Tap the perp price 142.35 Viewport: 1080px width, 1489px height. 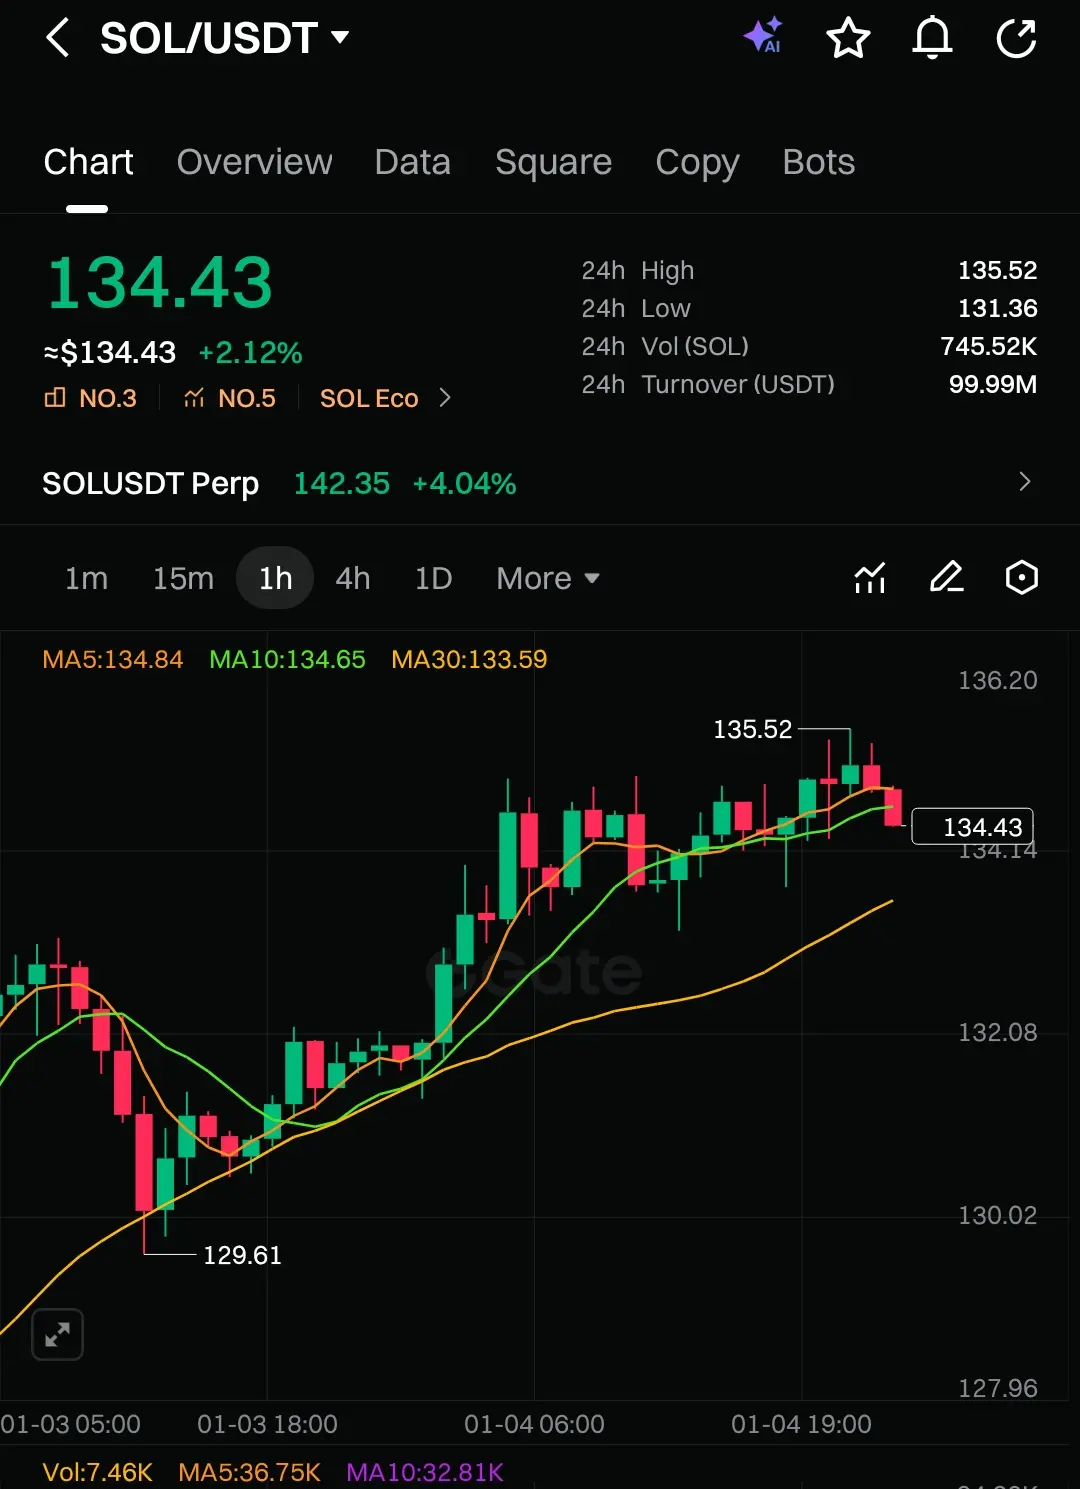341,484
